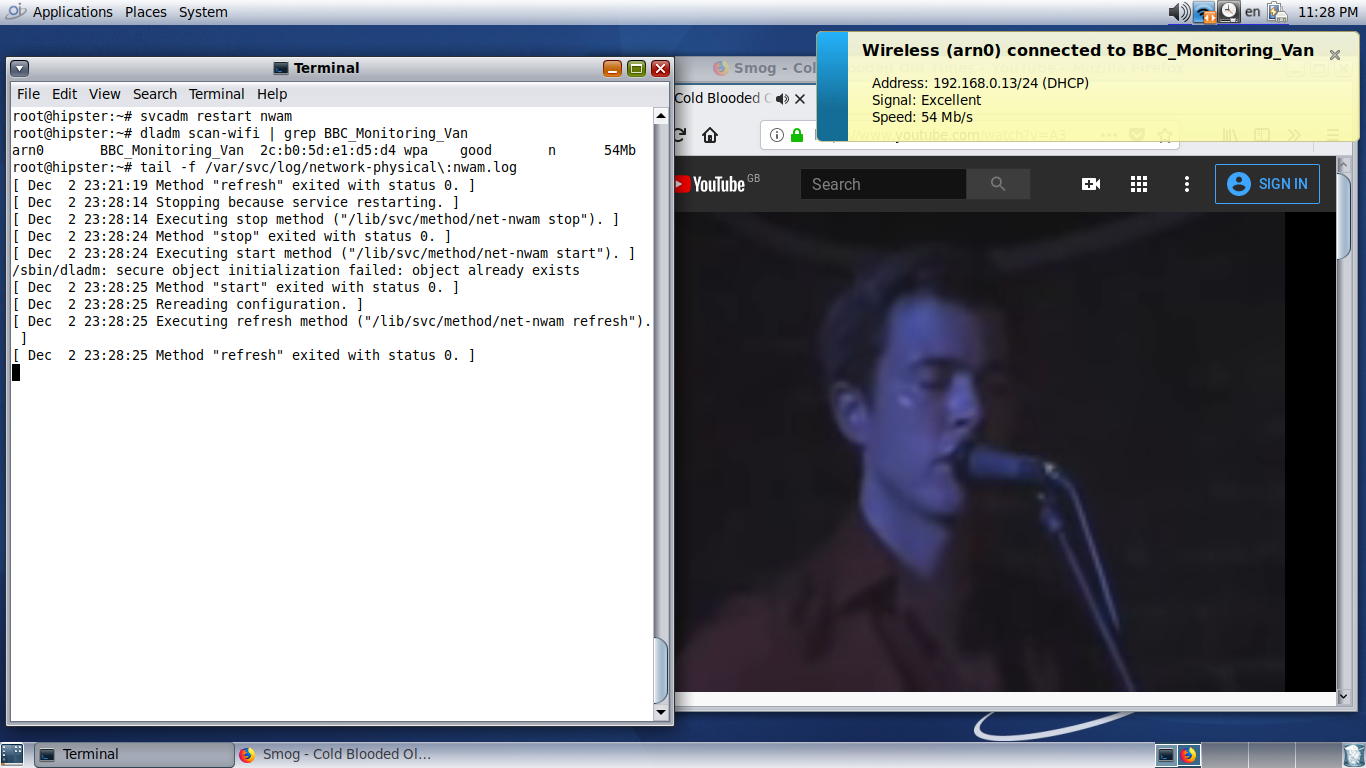Open the YouTube three-dot settings menu

[x=1187, y=184]
